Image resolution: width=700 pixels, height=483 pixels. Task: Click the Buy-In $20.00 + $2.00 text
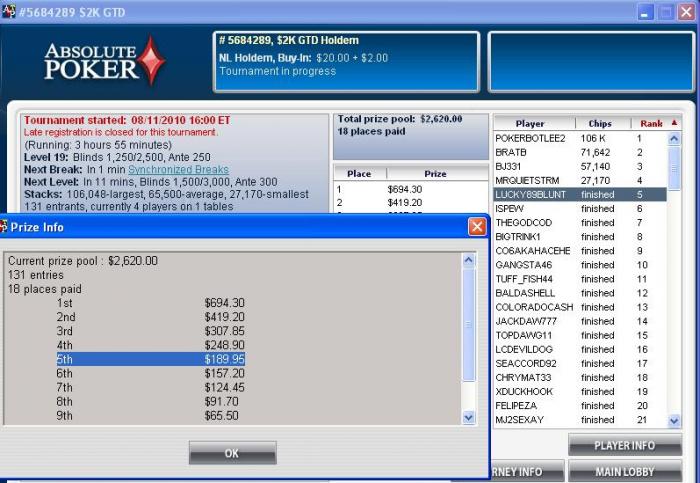(x=303, y=58)
